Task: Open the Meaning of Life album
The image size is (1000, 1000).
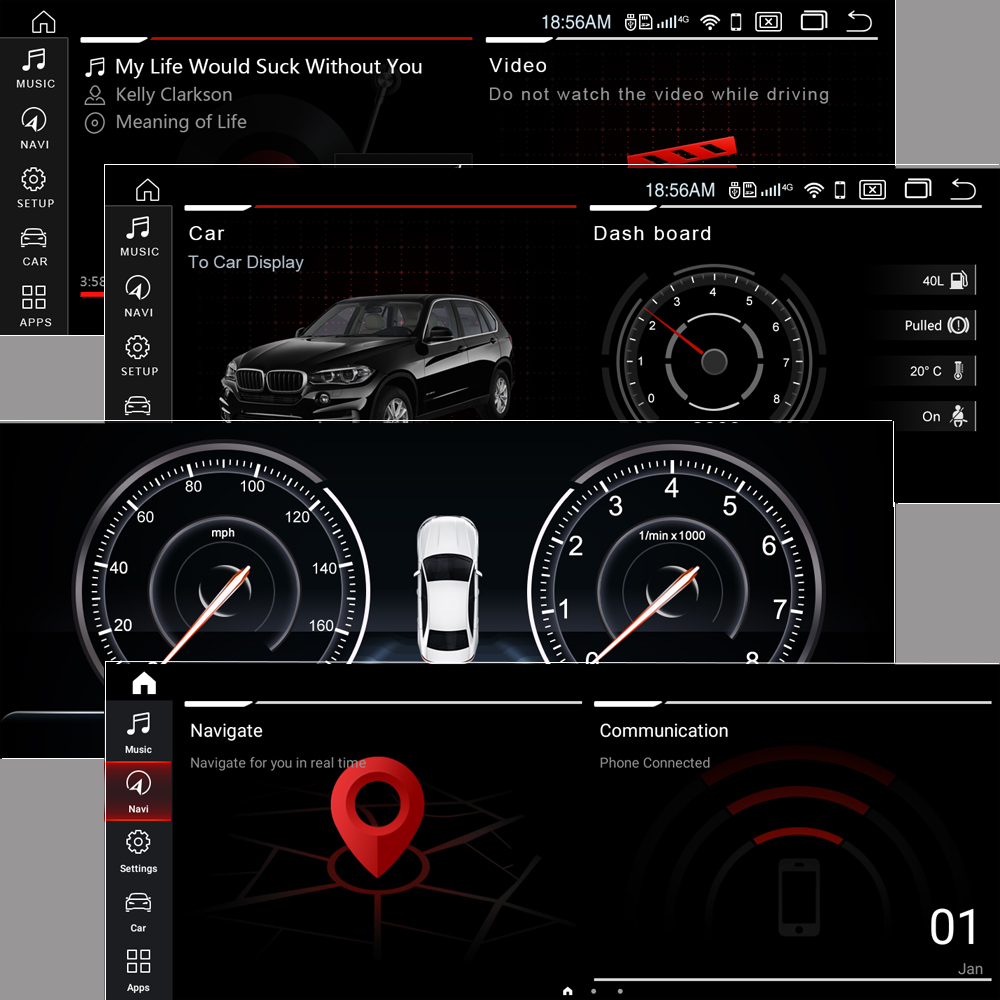Action: 180,122
